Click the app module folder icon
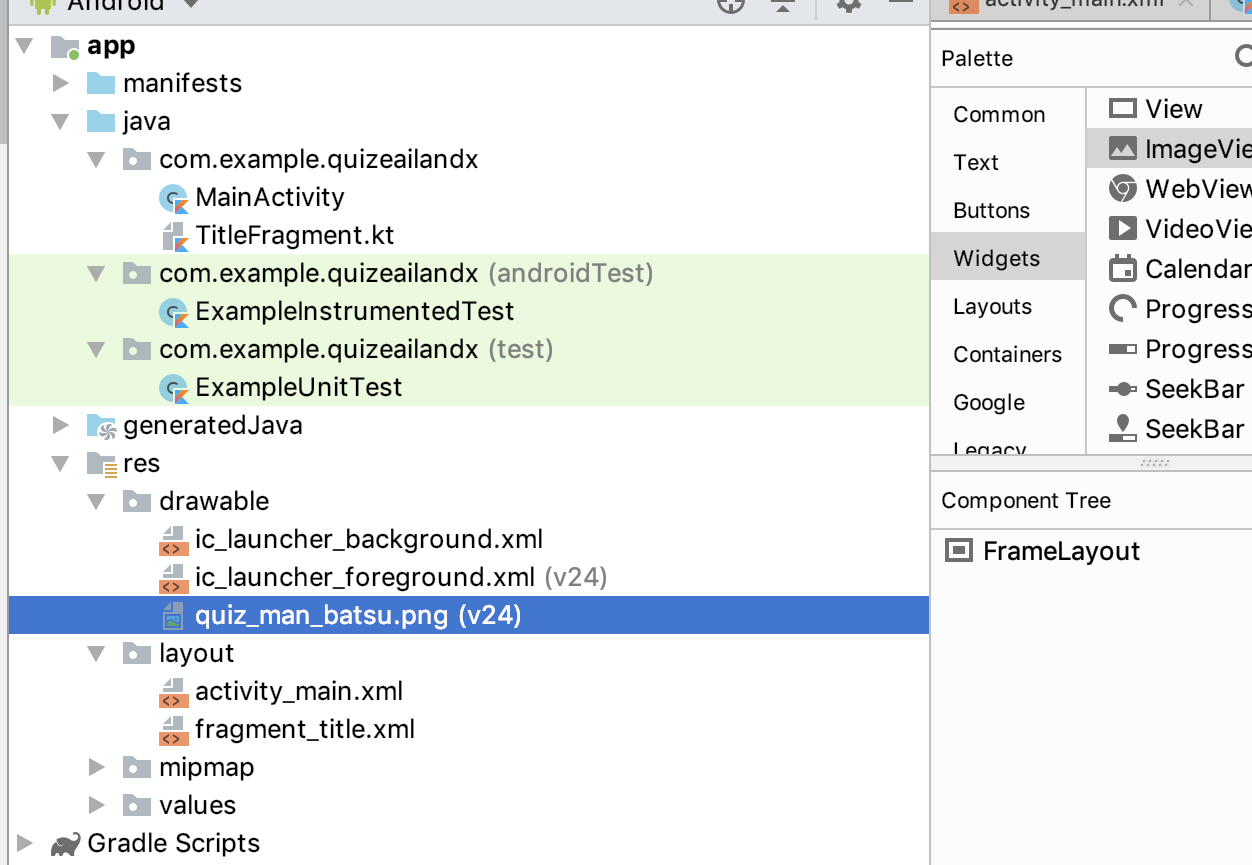Image resolution: width=1252 pixels, height=865 pixels. tap(65, 46)
